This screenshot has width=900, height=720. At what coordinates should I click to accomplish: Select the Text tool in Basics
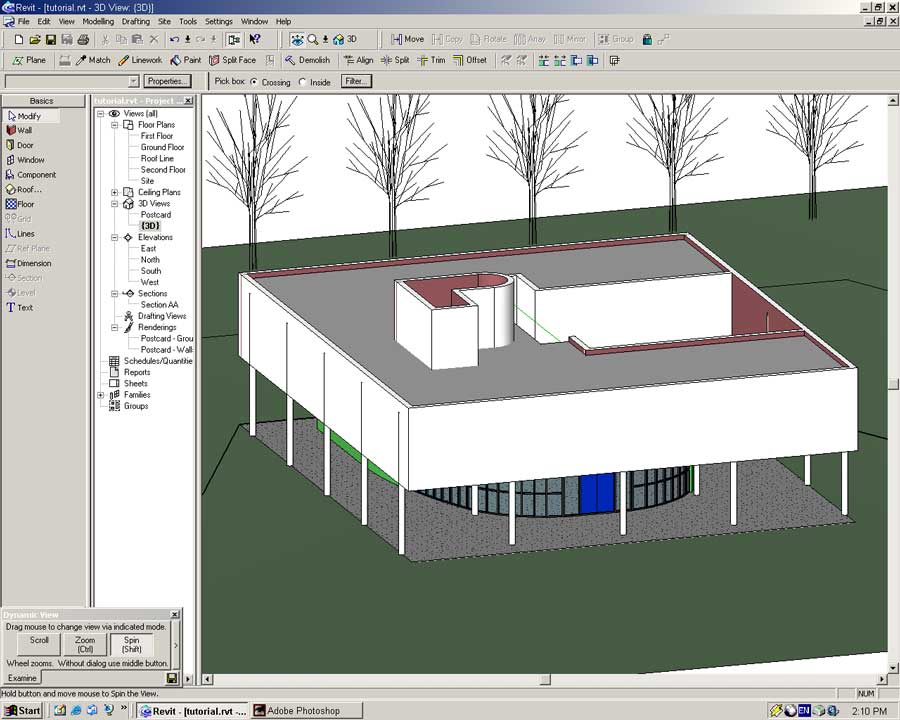point(20,308)
